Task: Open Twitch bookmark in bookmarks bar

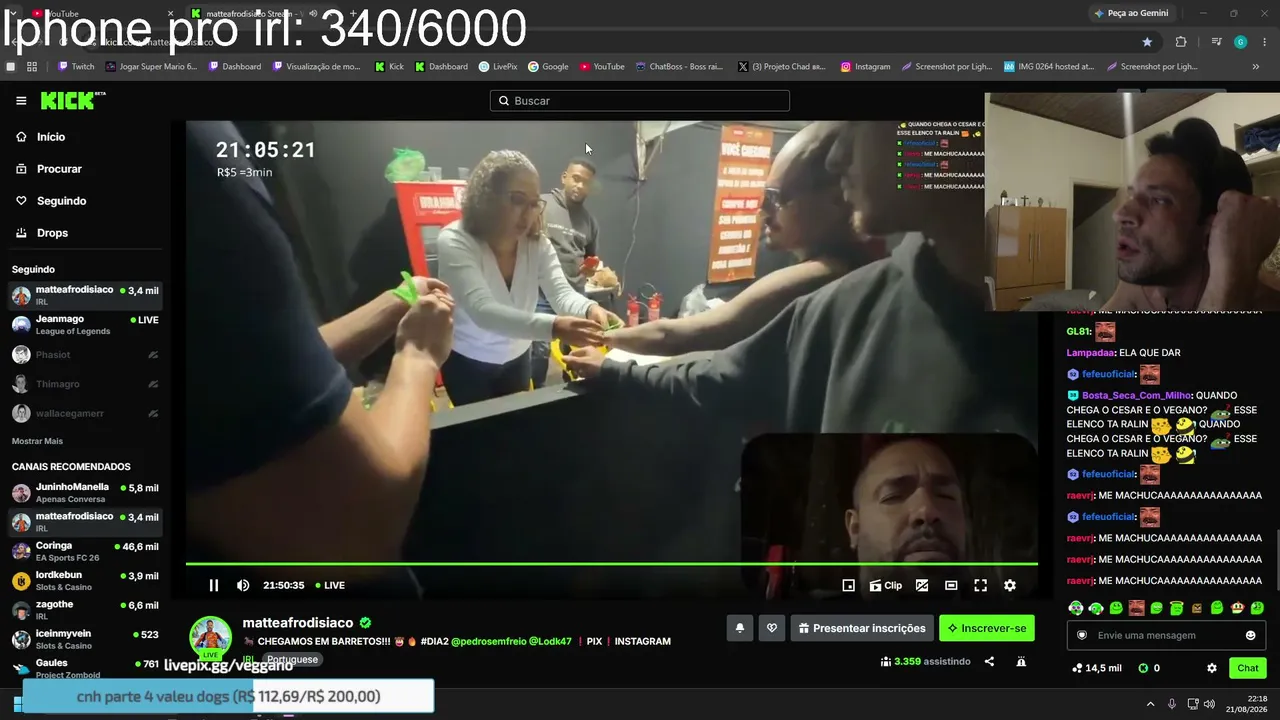Action: [76, 67]
